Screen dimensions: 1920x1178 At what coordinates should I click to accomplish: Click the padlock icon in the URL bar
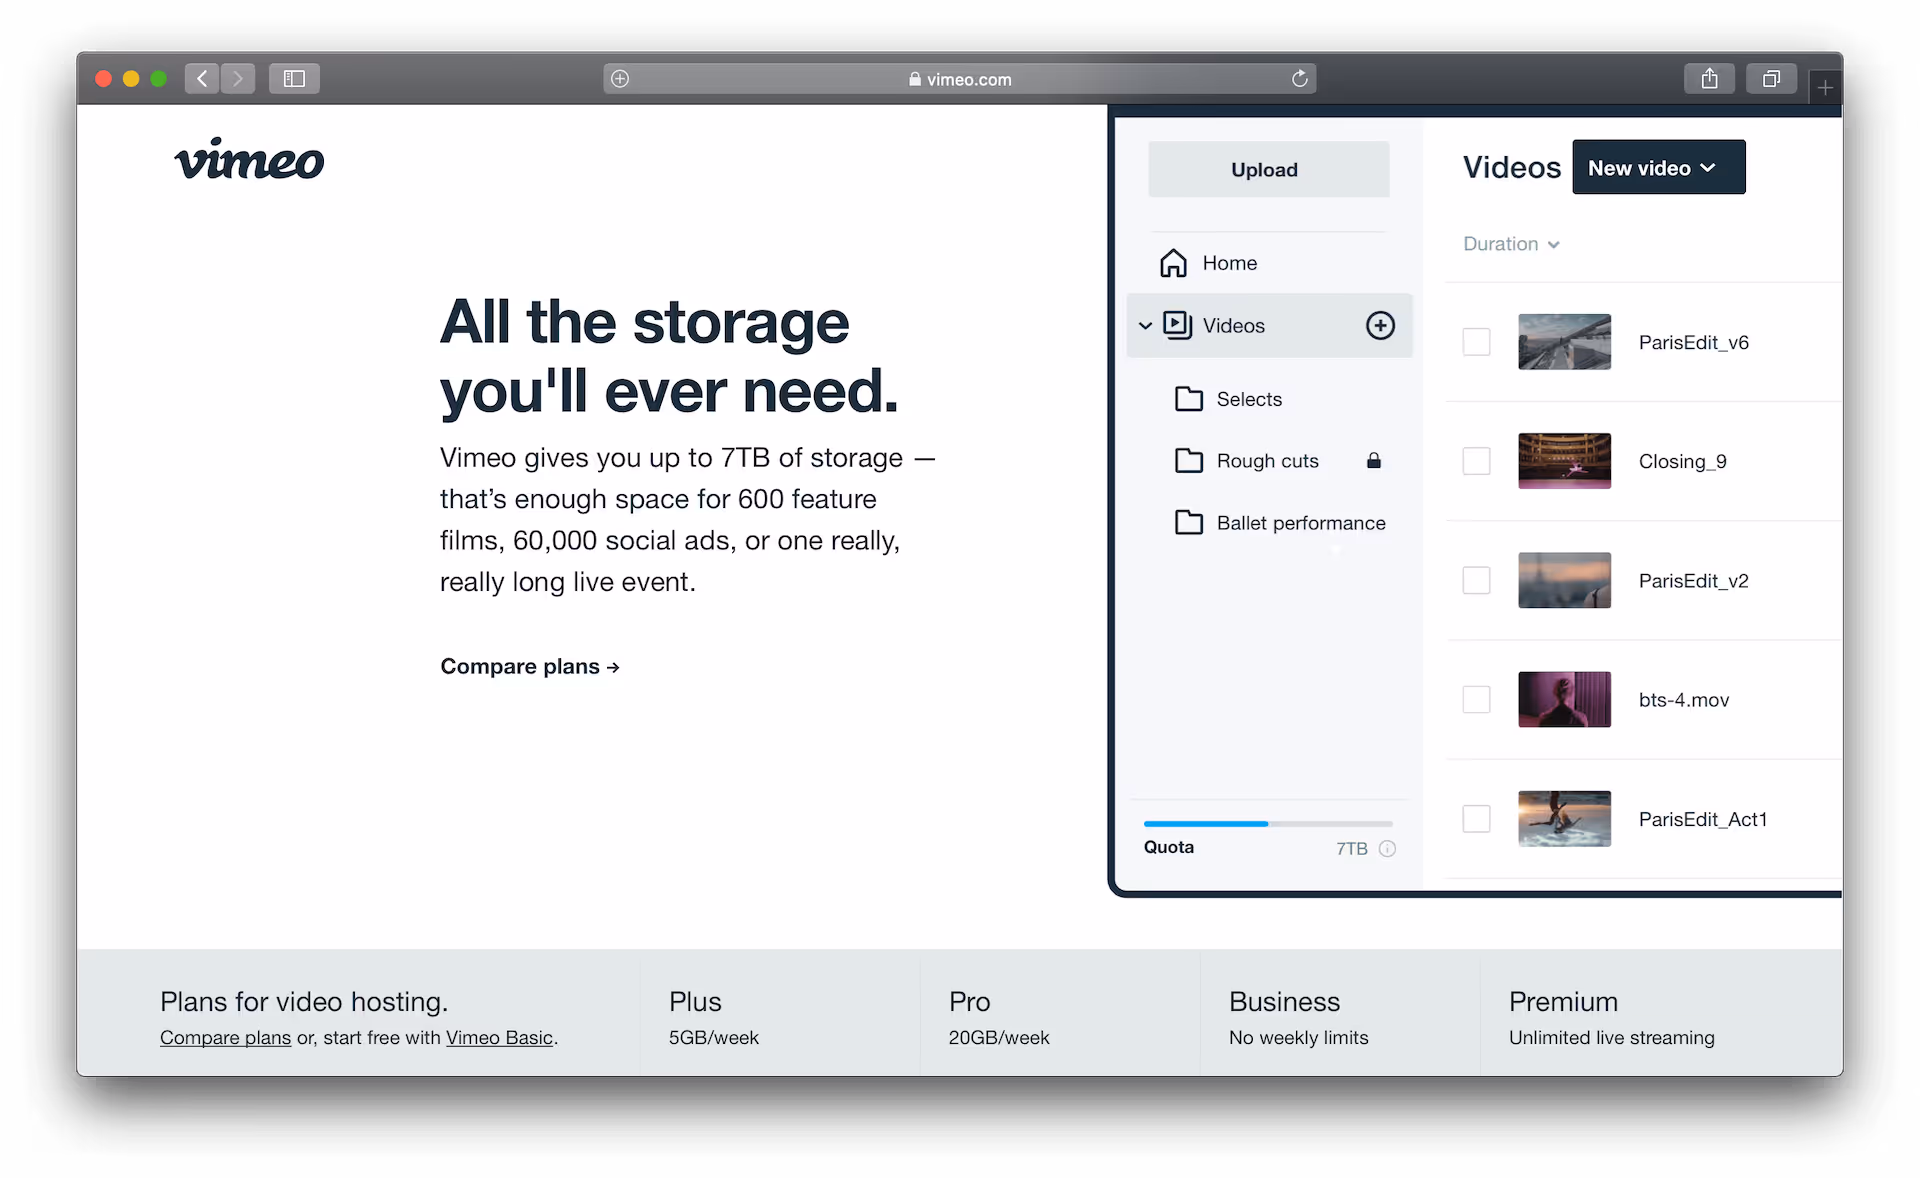pyautogui.click(x=915, y=79)
